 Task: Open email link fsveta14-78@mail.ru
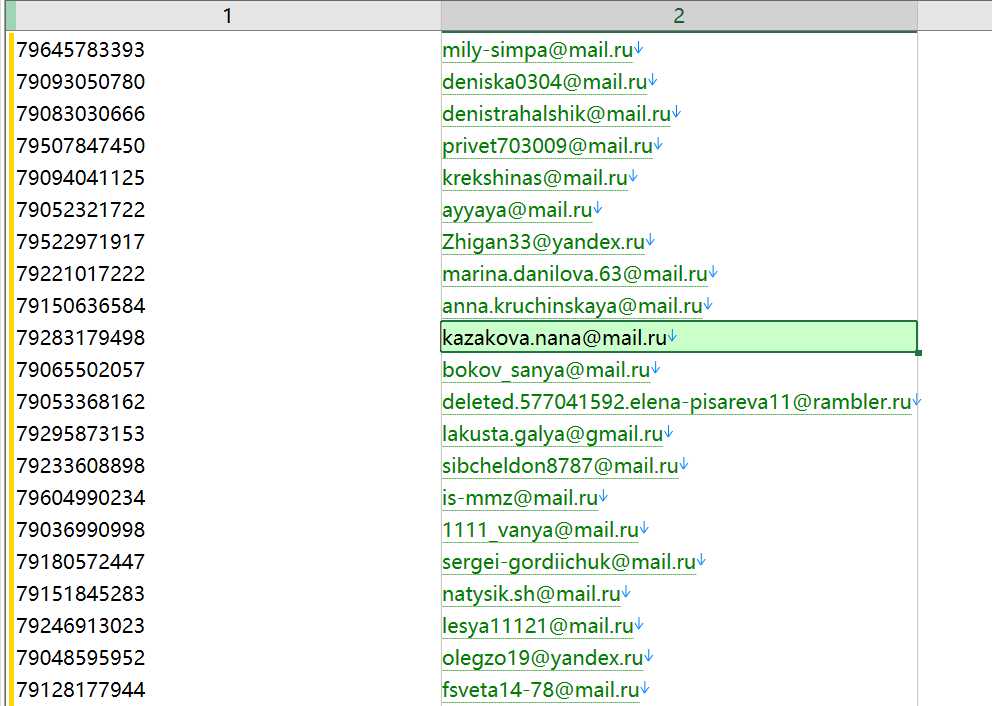click(540, 690)
